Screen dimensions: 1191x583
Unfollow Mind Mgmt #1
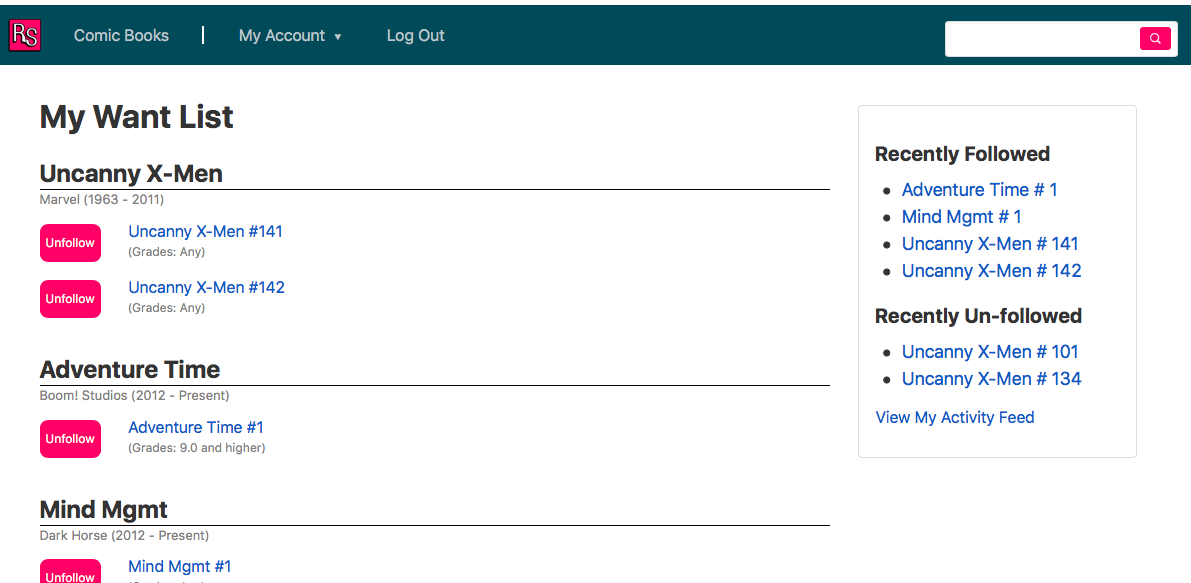point(70,572)
